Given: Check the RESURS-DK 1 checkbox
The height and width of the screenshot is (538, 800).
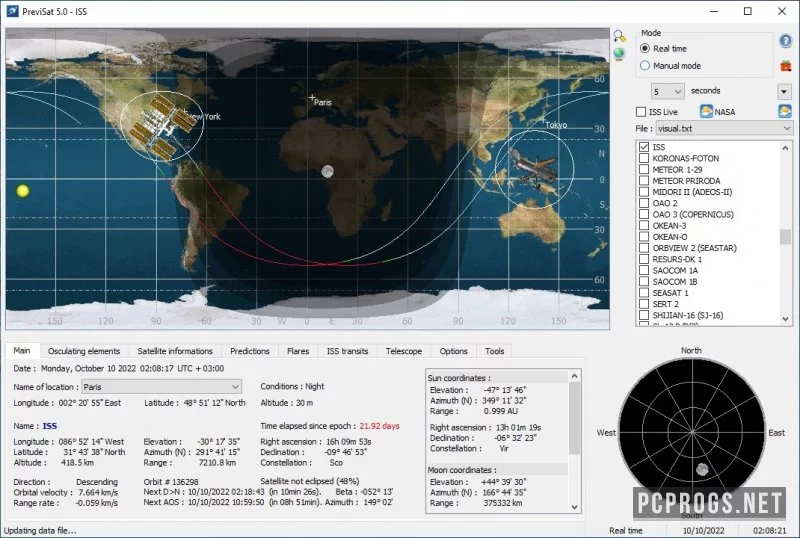Looking at the screenshot, I should pos(644,259).
